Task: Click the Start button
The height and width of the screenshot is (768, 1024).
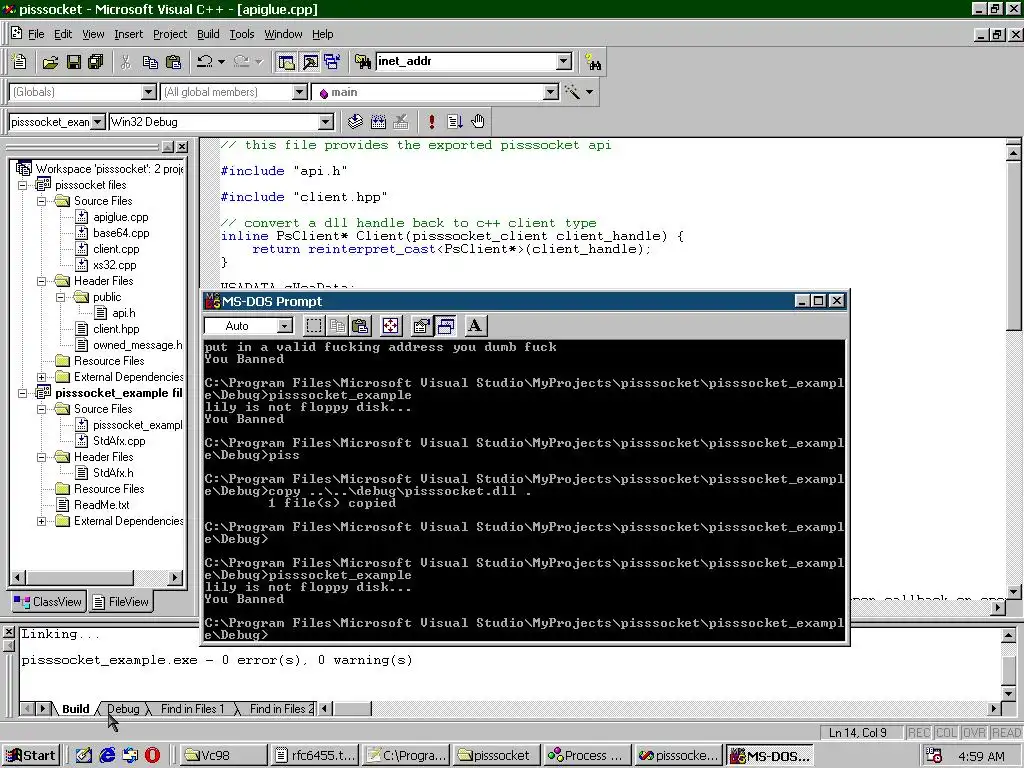Action: point(31,756)
